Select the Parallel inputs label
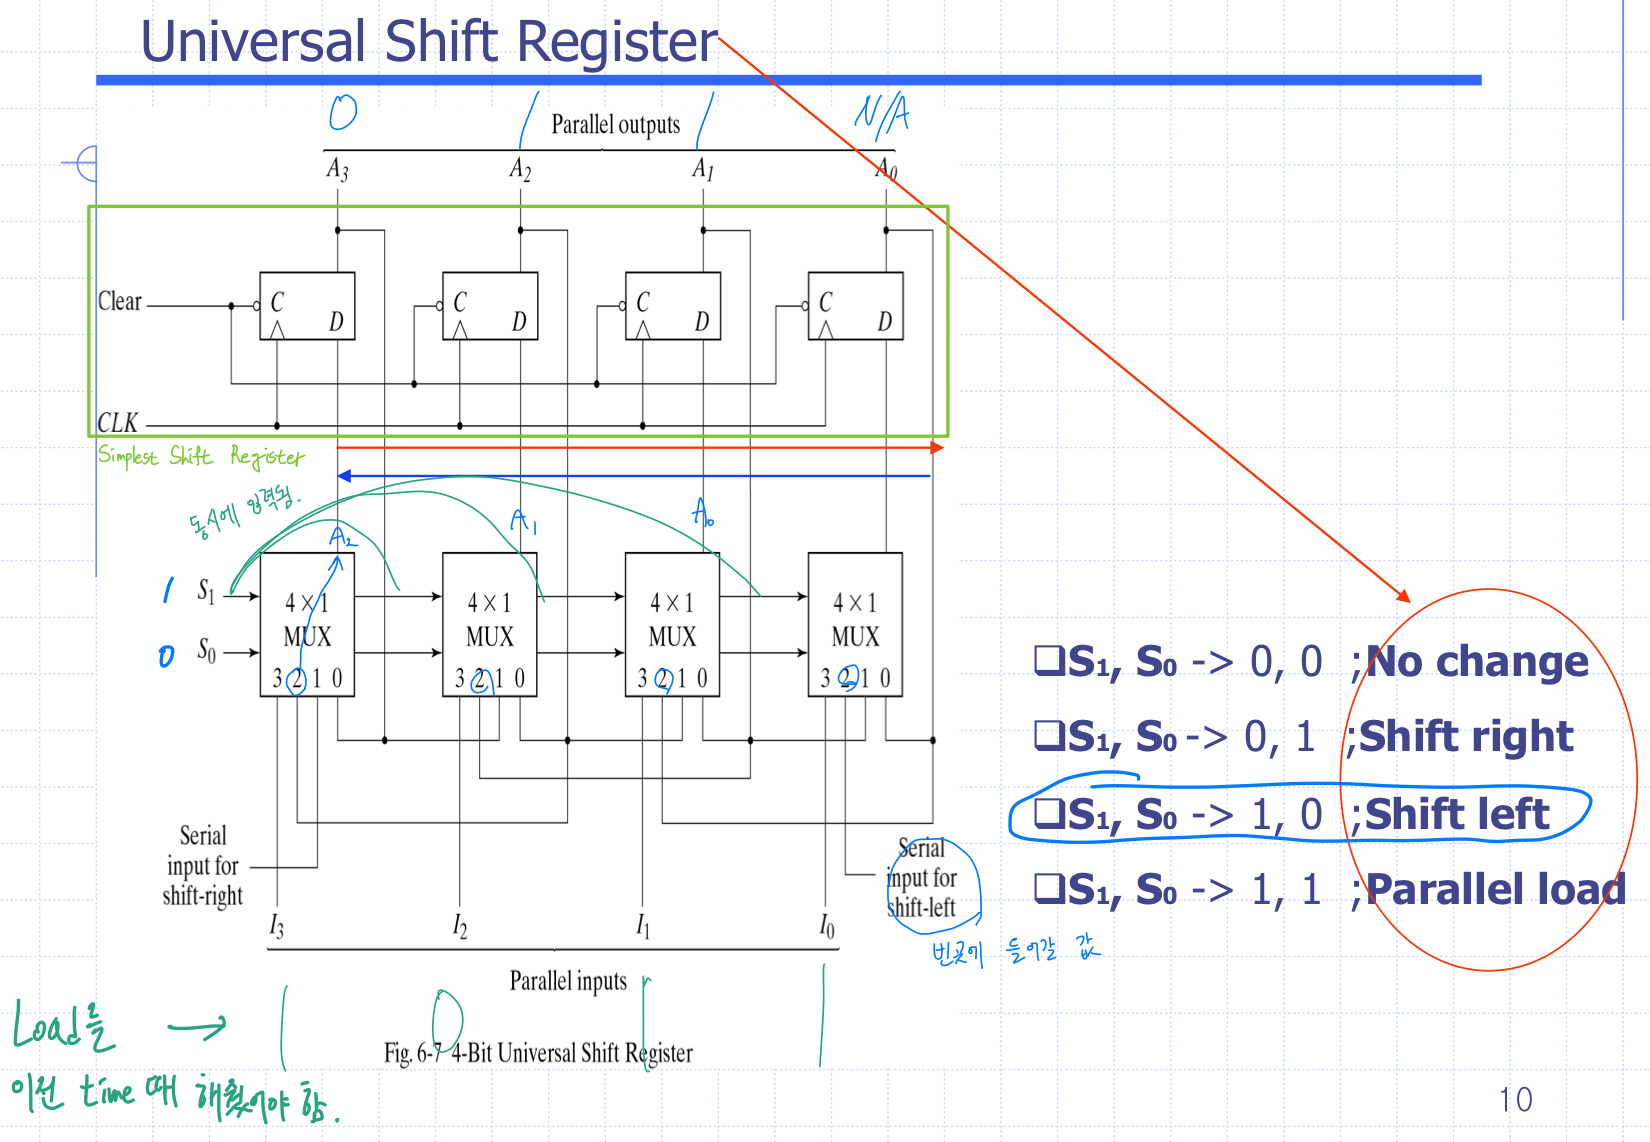Image resolution: width=1650 pixels, height=1142 pixels. coord(568,981)
